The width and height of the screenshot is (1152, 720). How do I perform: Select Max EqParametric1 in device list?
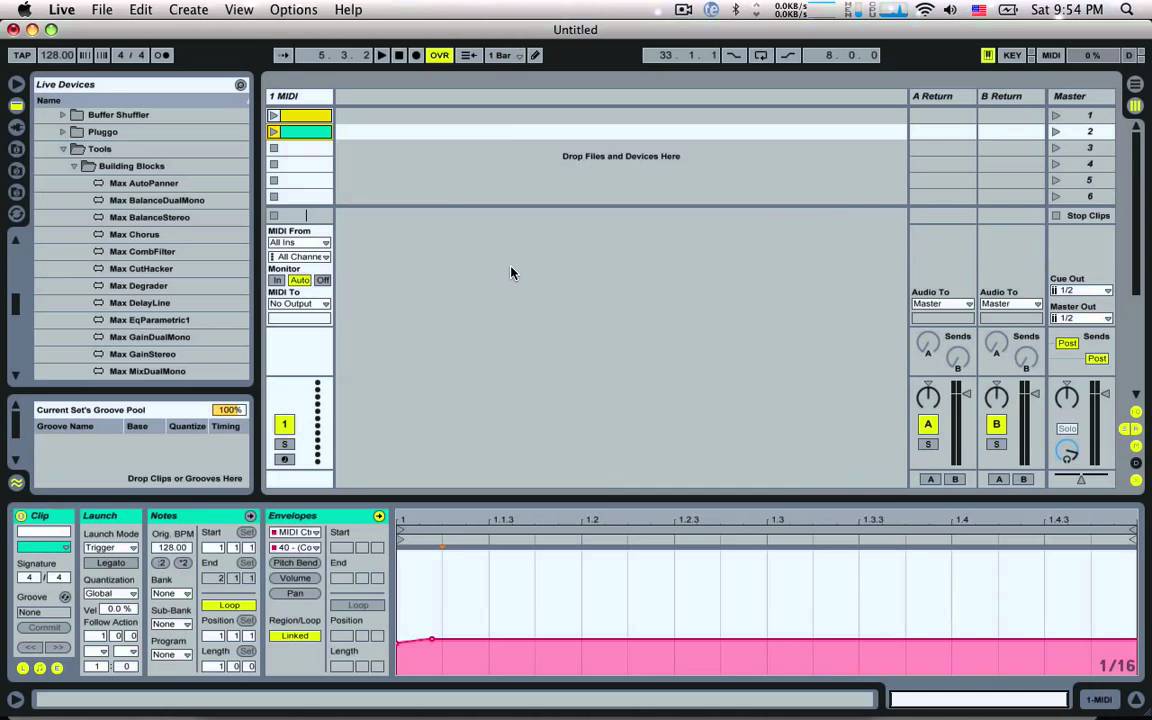[149, 320]
